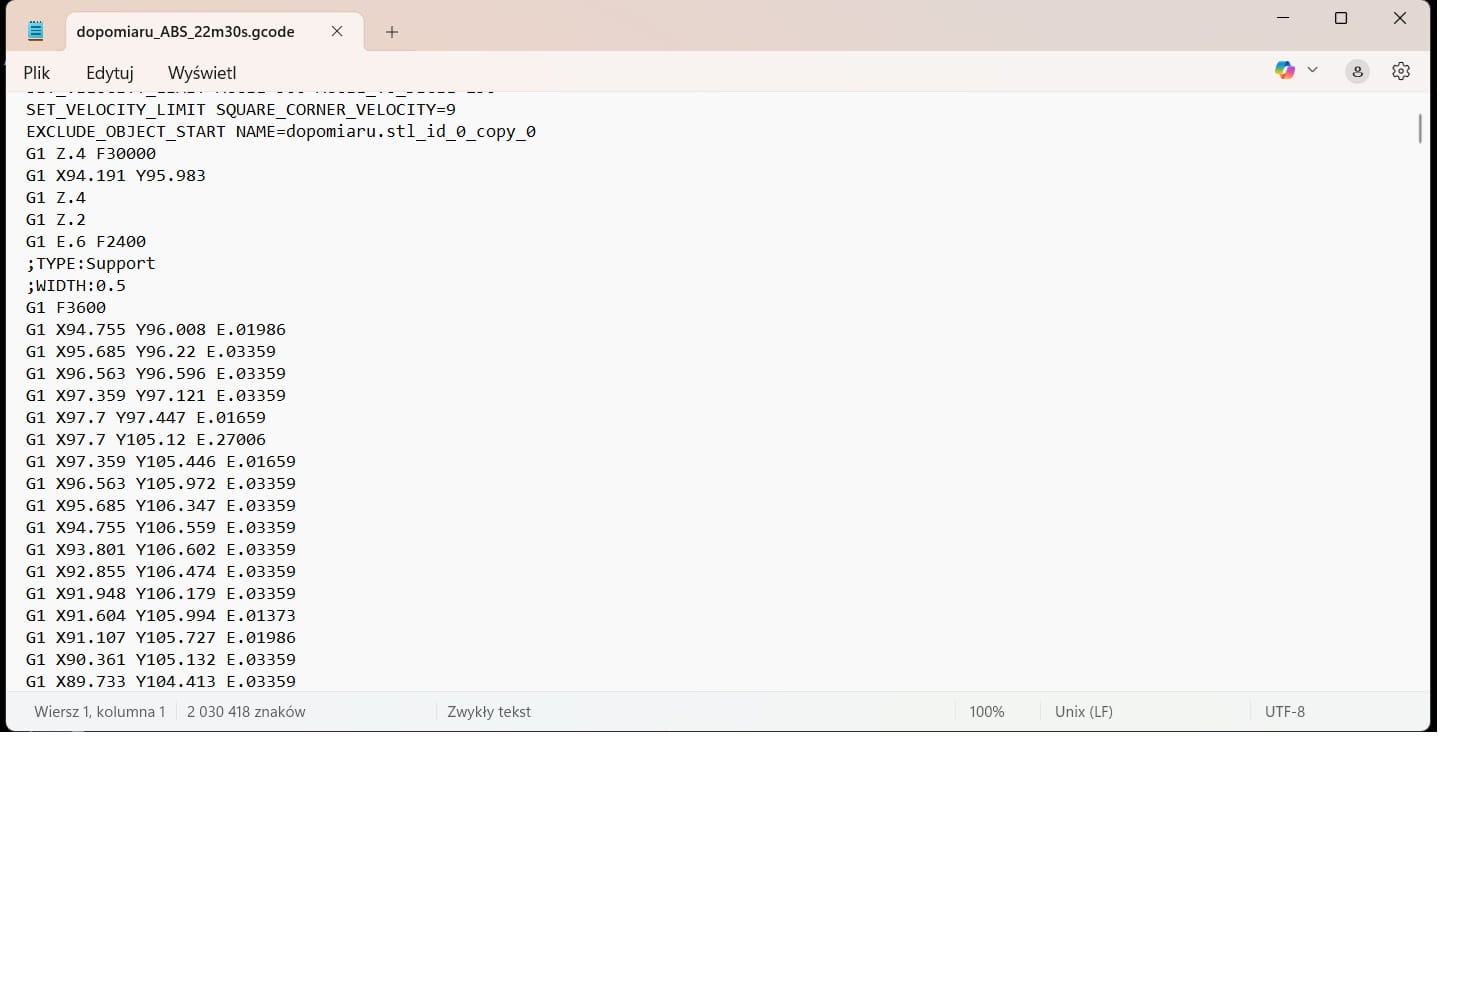Open the Wyświetl menu

click(202, 73)
